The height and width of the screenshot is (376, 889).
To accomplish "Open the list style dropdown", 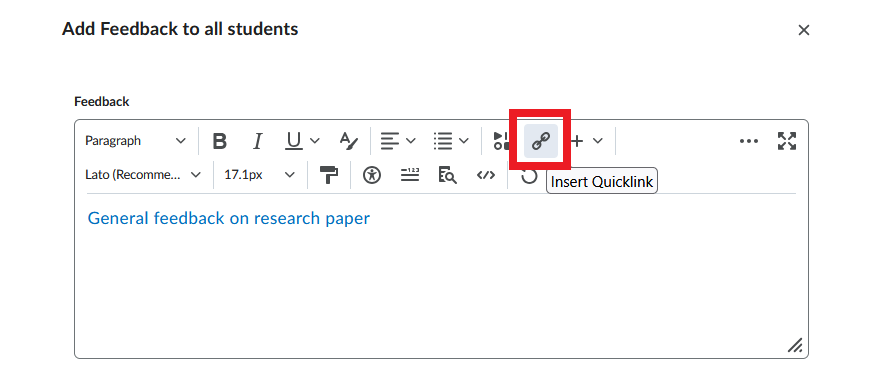I will pyautogui.click(x=451, y=141).
